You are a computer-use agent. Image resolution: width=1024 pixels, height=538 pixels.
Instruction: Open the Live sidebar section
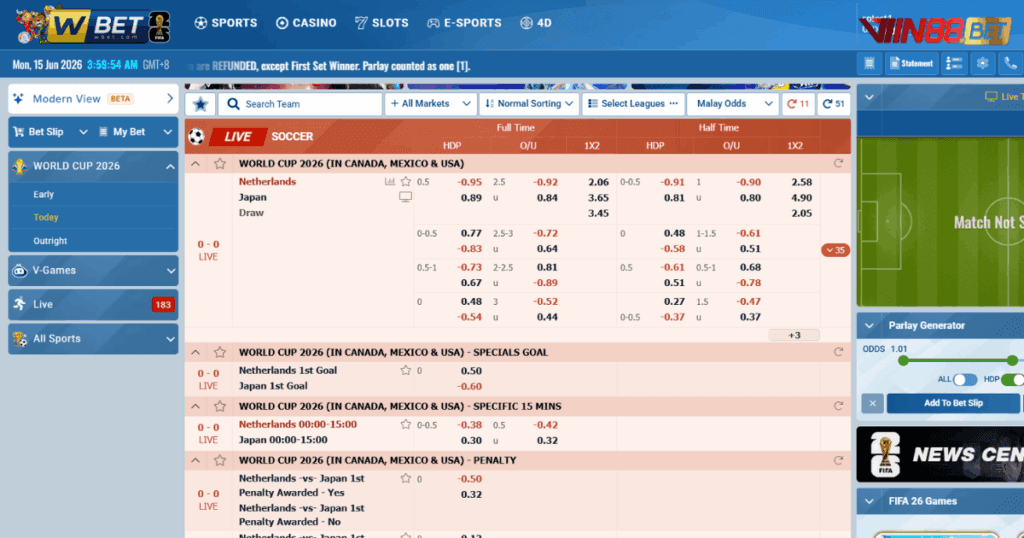[x=93, y=304]
